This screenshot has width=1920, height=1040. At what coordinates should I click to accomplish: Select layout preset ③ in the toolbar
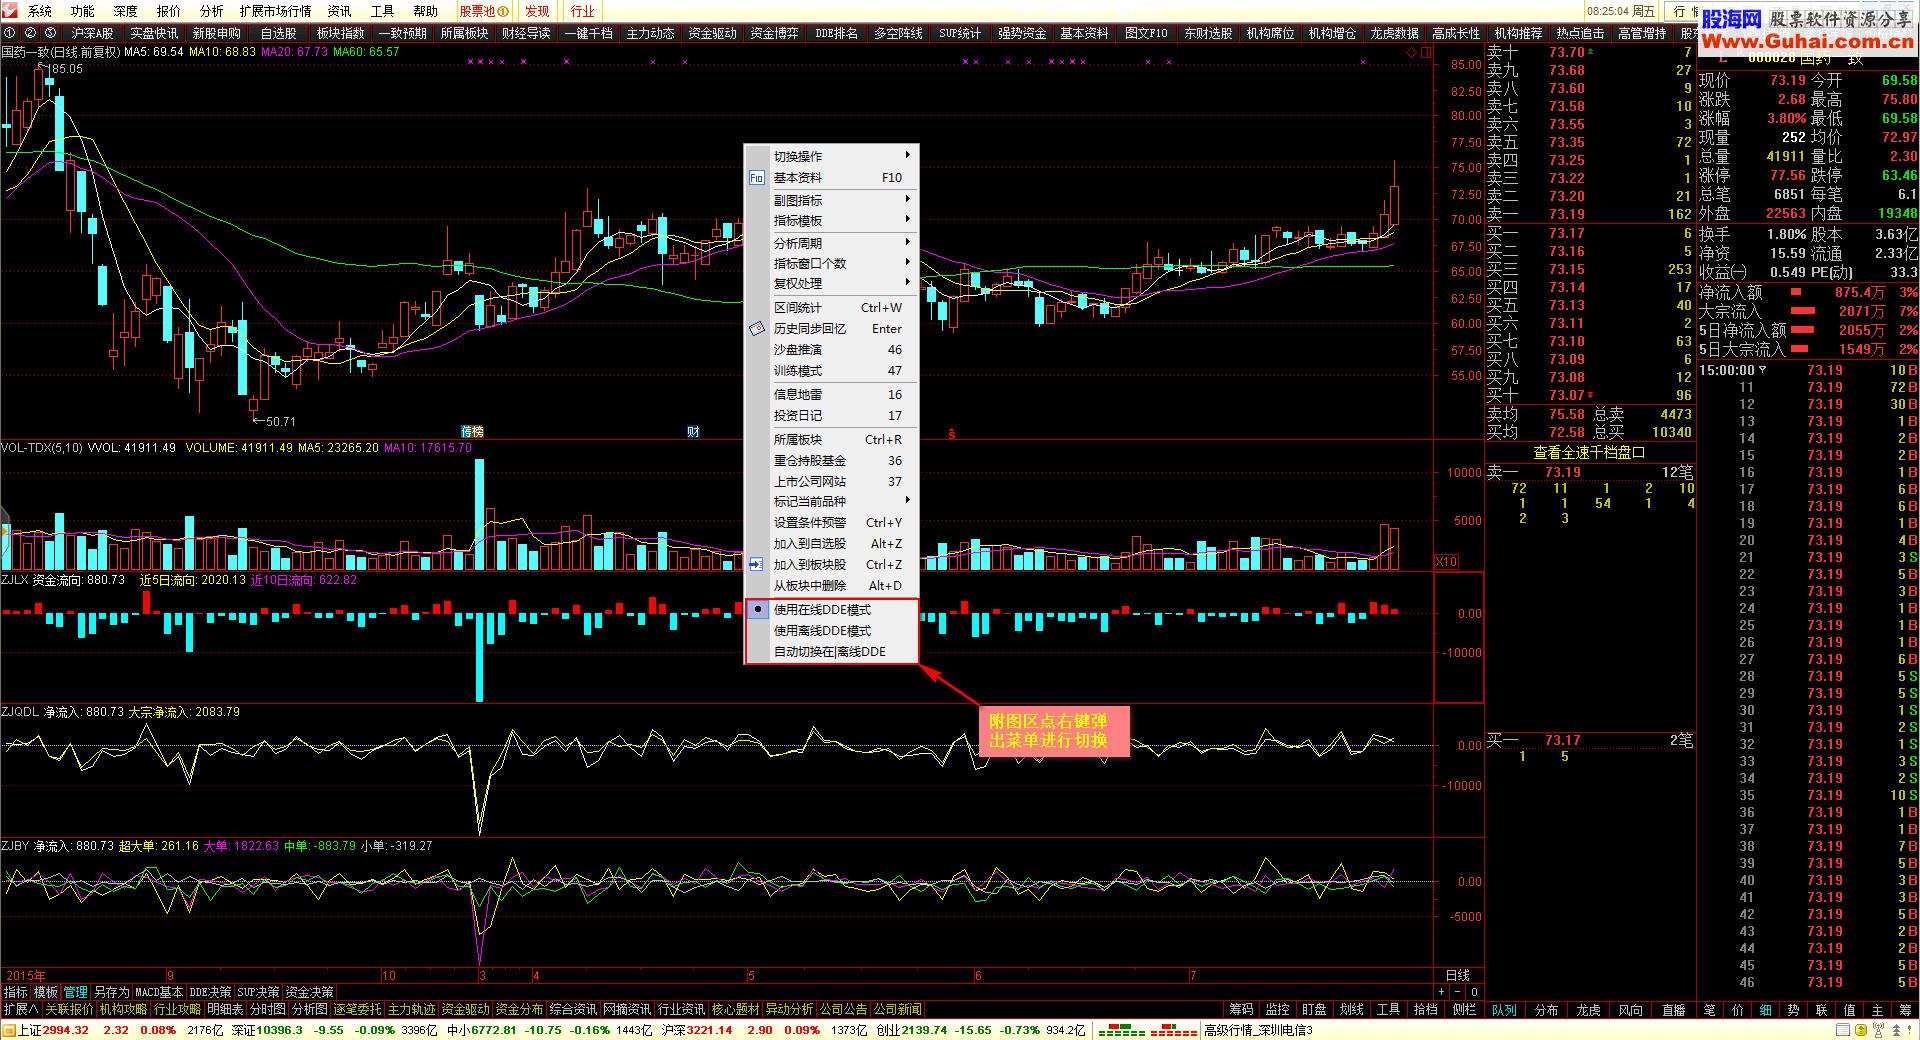[x=50, y=33]
